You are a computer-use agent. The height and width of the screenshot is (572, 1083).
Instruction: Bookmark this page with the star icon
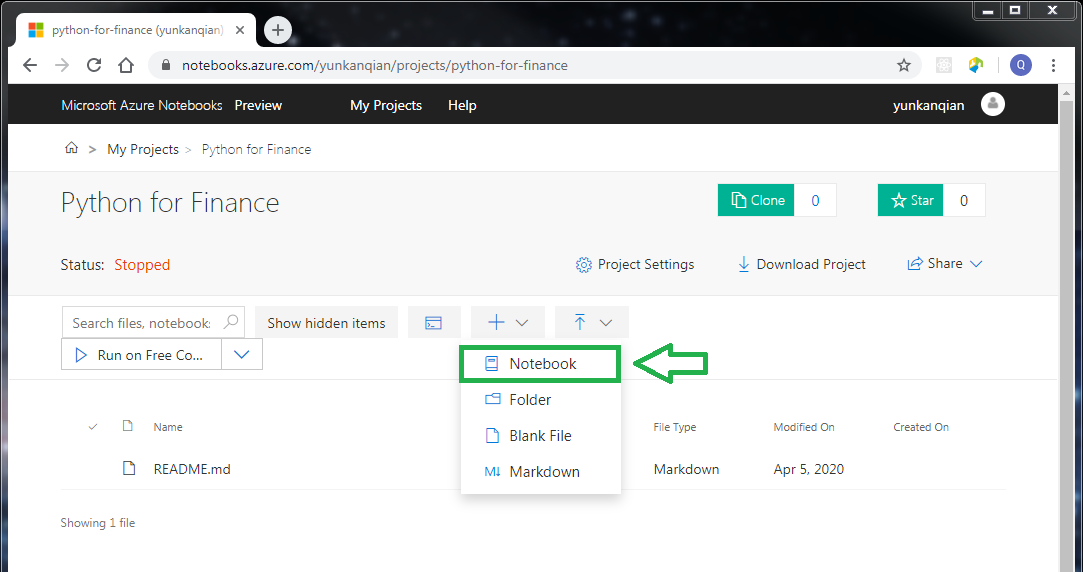point(903,65)
